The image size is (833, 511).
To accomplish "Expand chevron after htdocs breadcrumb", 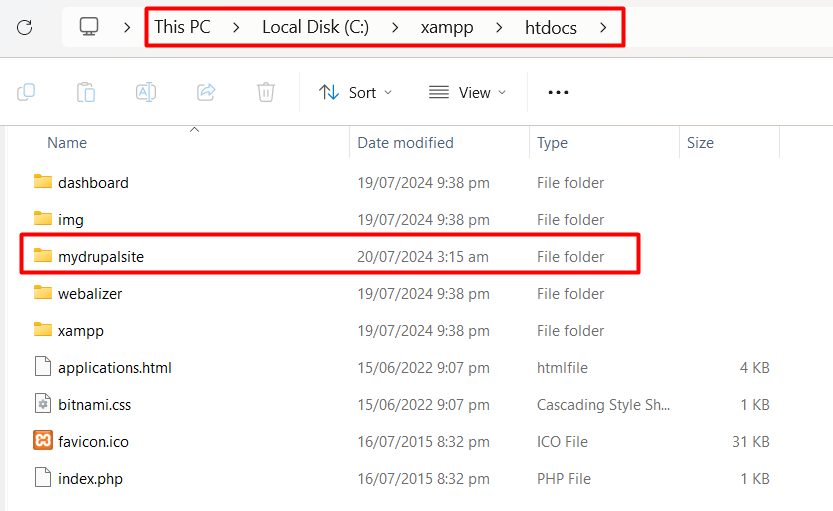I will 603,27.
